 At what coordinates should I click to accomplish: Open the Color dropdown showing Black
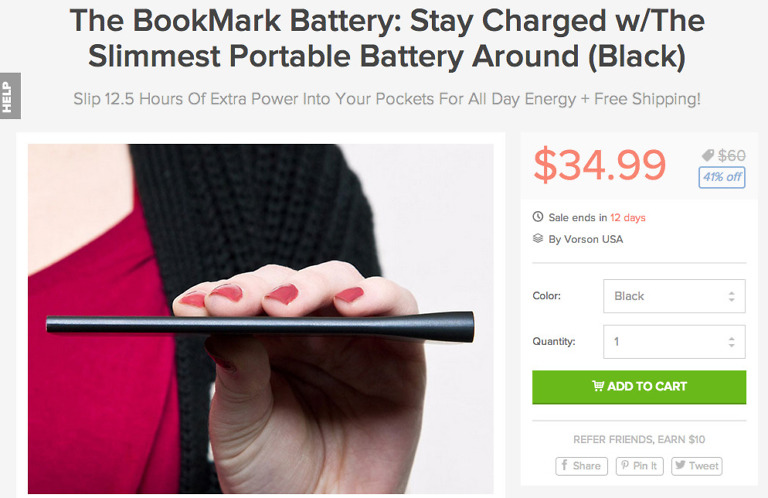tap(674, 296)
